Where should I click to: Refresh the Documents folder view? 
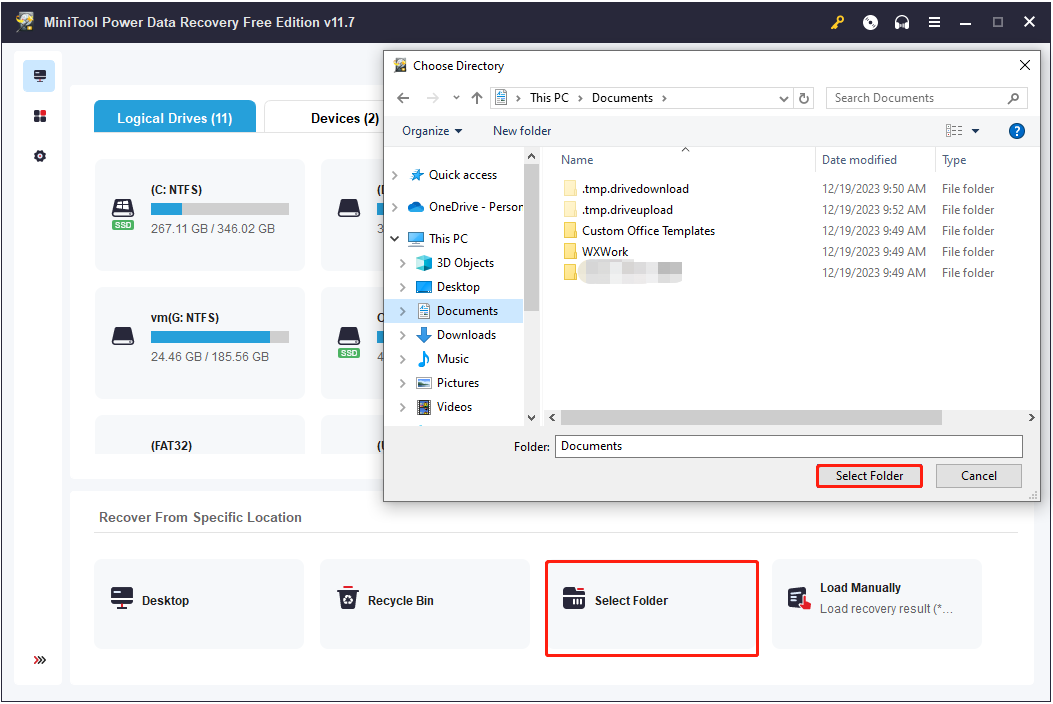(x=803, y=98)
